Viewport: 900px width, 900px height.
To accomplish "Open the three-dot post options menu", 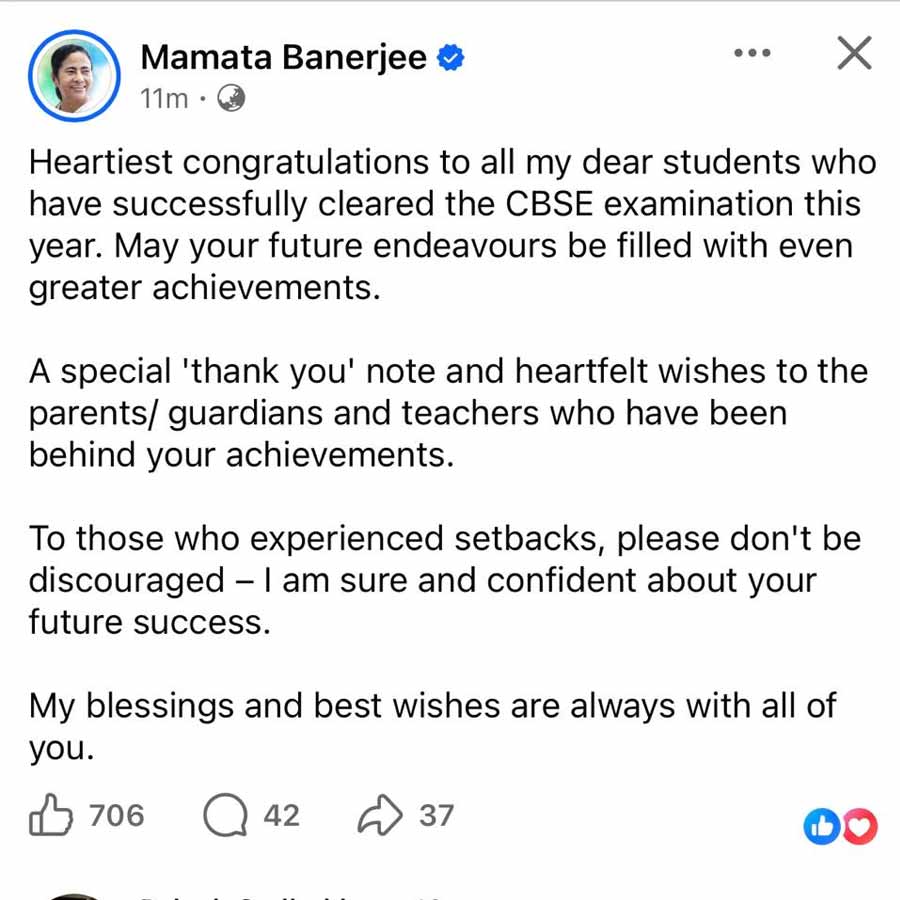I will [x=751, y=52].
